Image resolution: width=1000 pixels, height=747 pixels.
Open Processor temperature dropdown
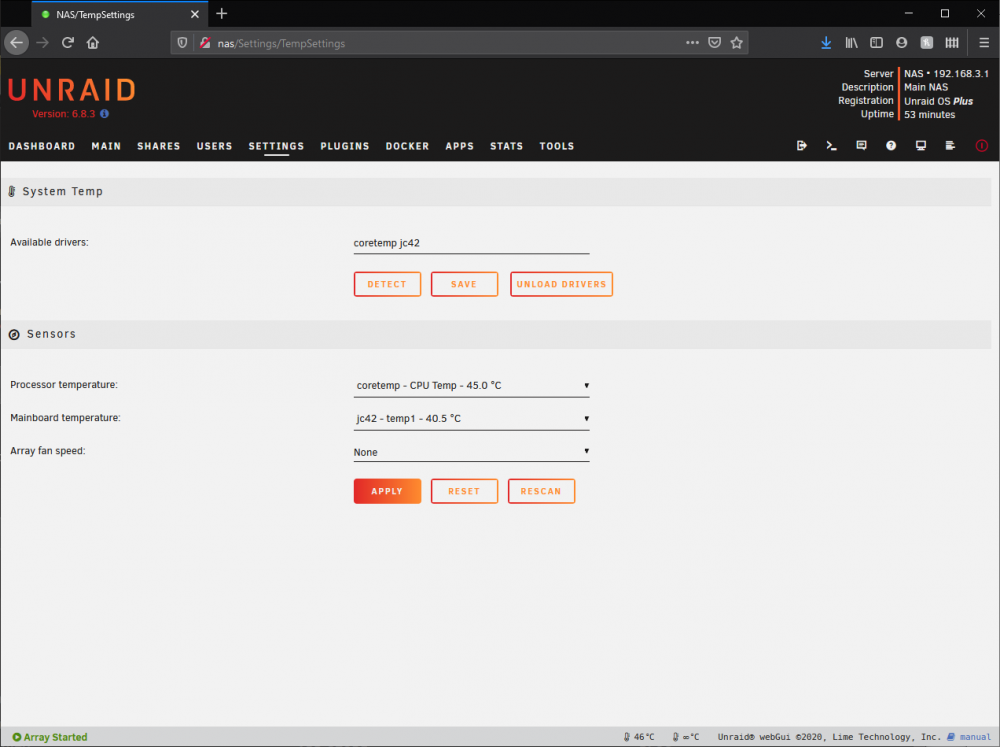(471, 385)
